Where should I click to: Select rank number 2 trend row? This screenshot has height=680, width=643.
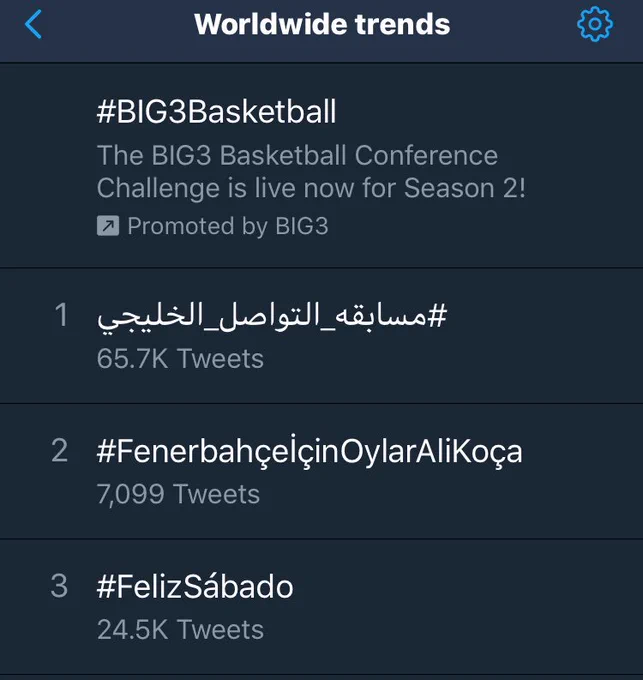pos(321,471)
